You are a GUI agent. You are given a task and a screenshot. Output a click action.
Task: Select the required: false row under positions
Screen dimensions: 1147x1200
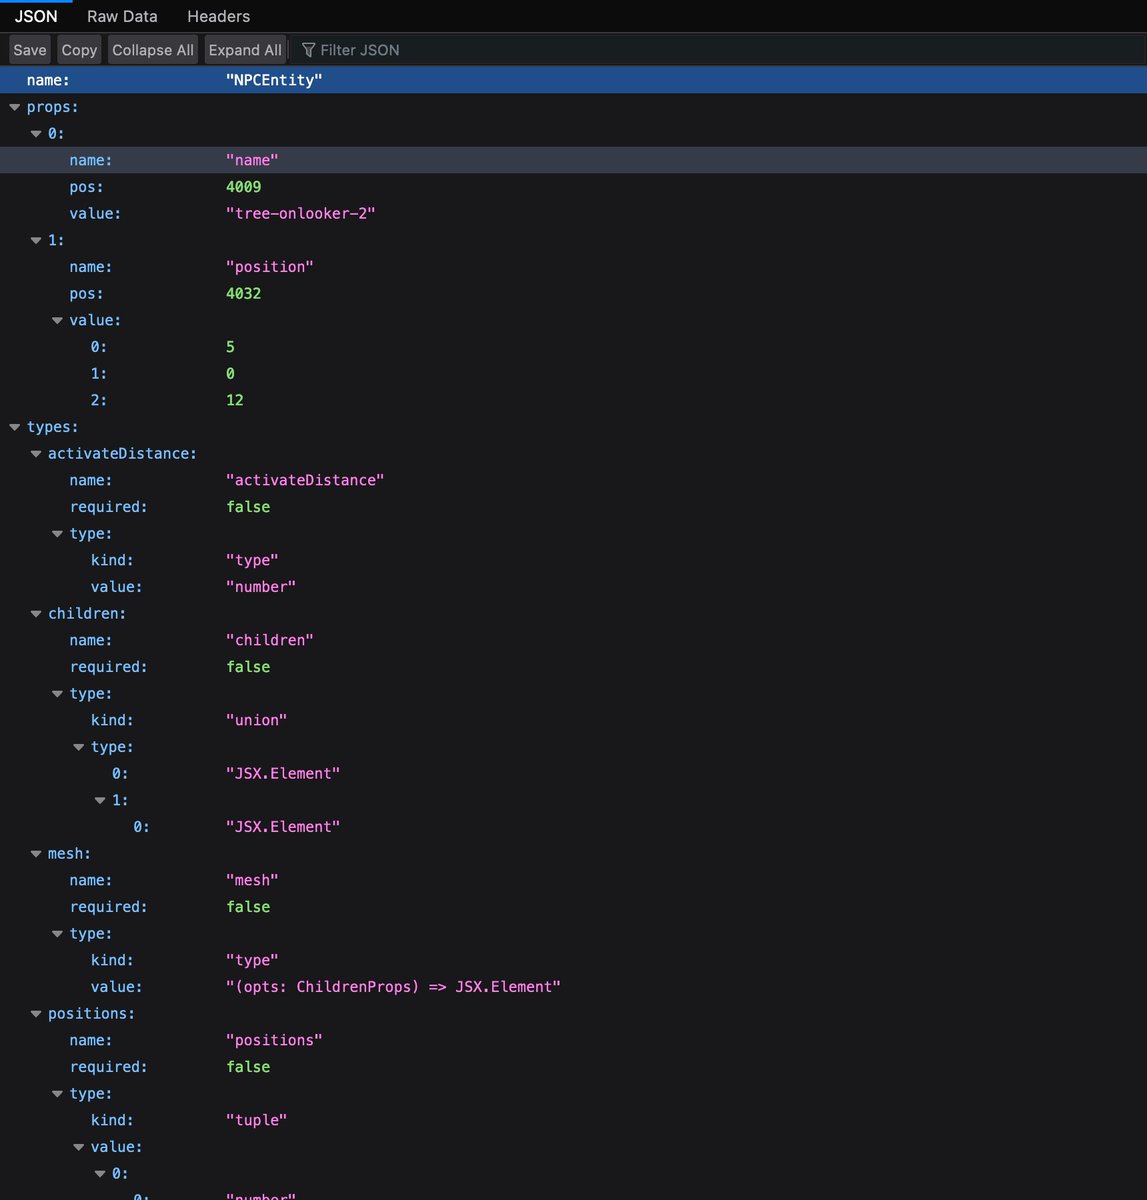573,1067
